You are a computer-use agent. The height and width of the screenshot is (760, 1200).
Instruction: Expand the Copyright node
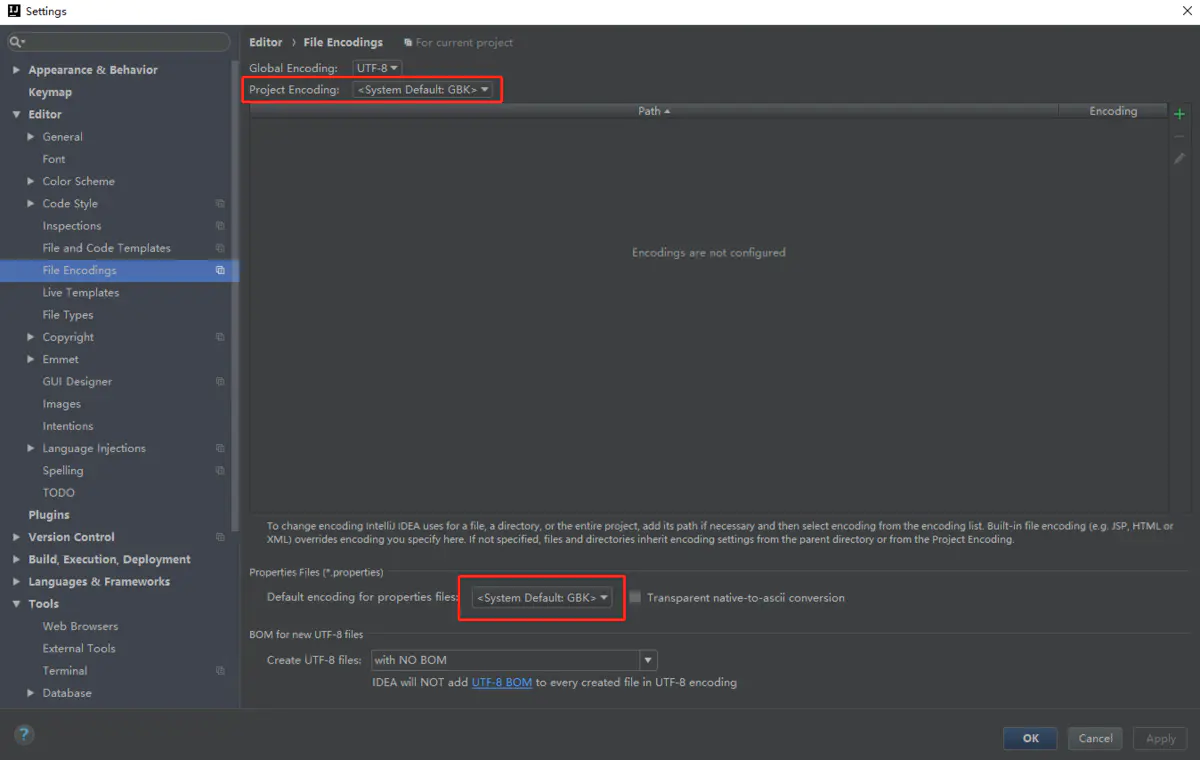(31, 337)
